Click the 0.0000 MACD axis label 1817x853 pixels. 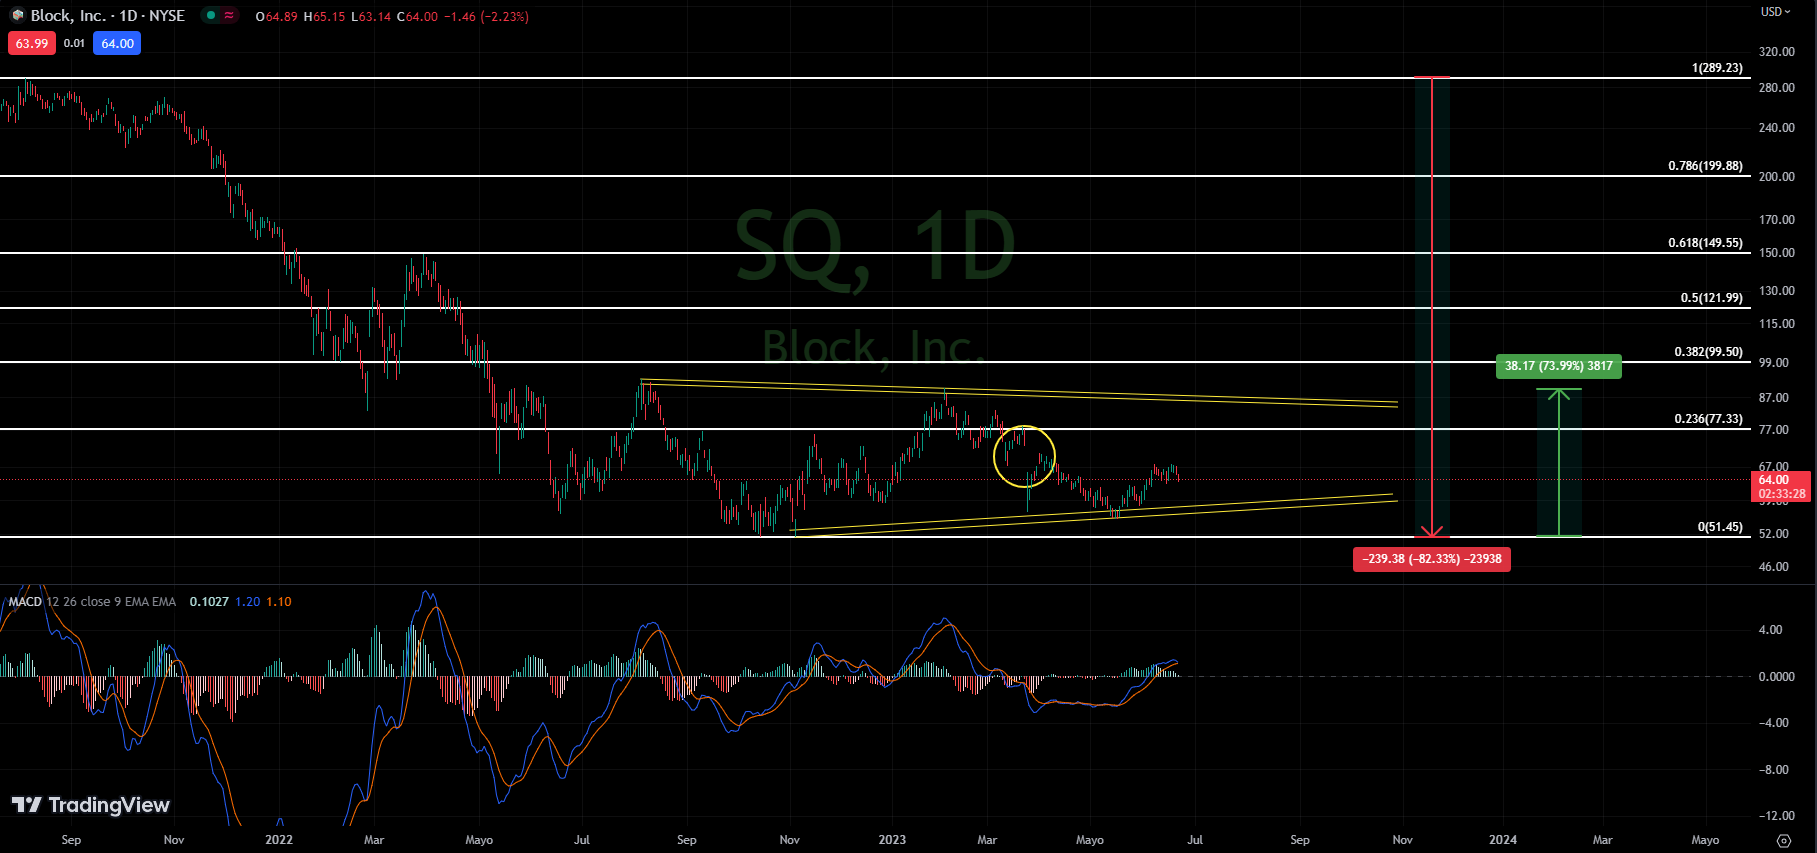click(x=1776, y=677)
